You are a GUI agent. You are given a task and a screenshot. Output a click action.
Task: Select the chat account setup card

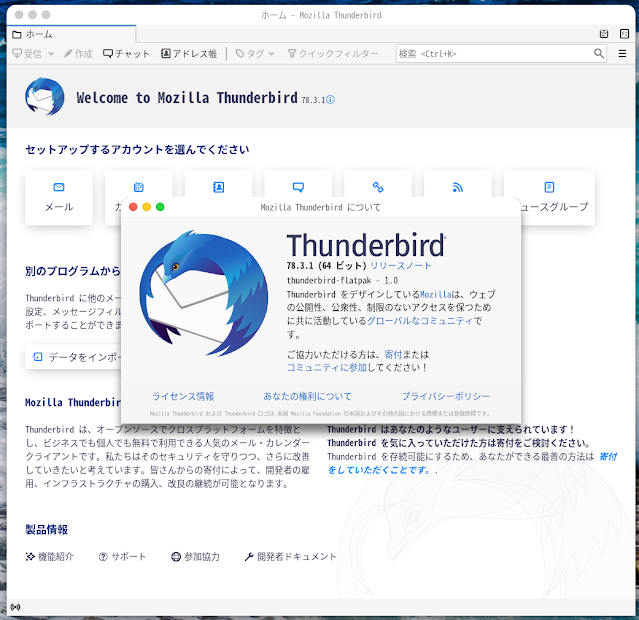298,184
